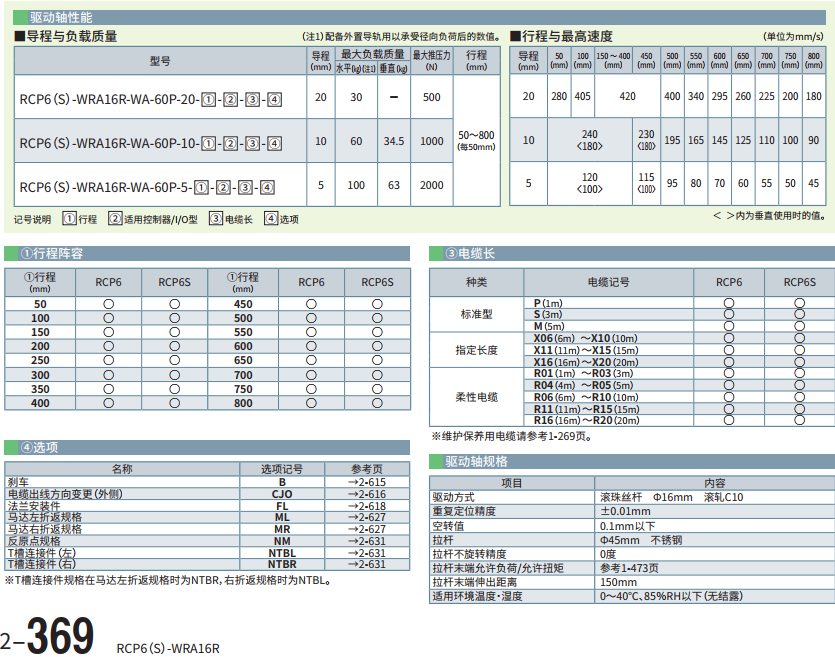Click the page number 2-369

click(48, 635)
